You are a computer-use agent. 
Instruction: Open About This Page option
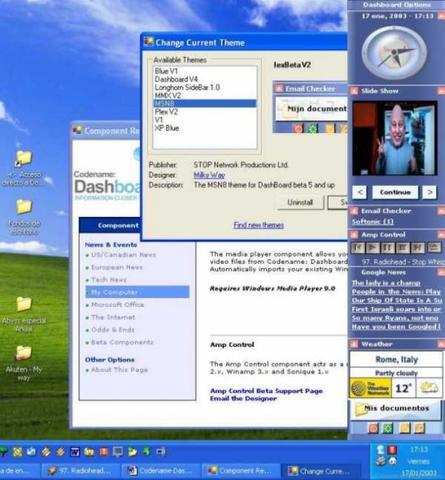pos(120,370)
